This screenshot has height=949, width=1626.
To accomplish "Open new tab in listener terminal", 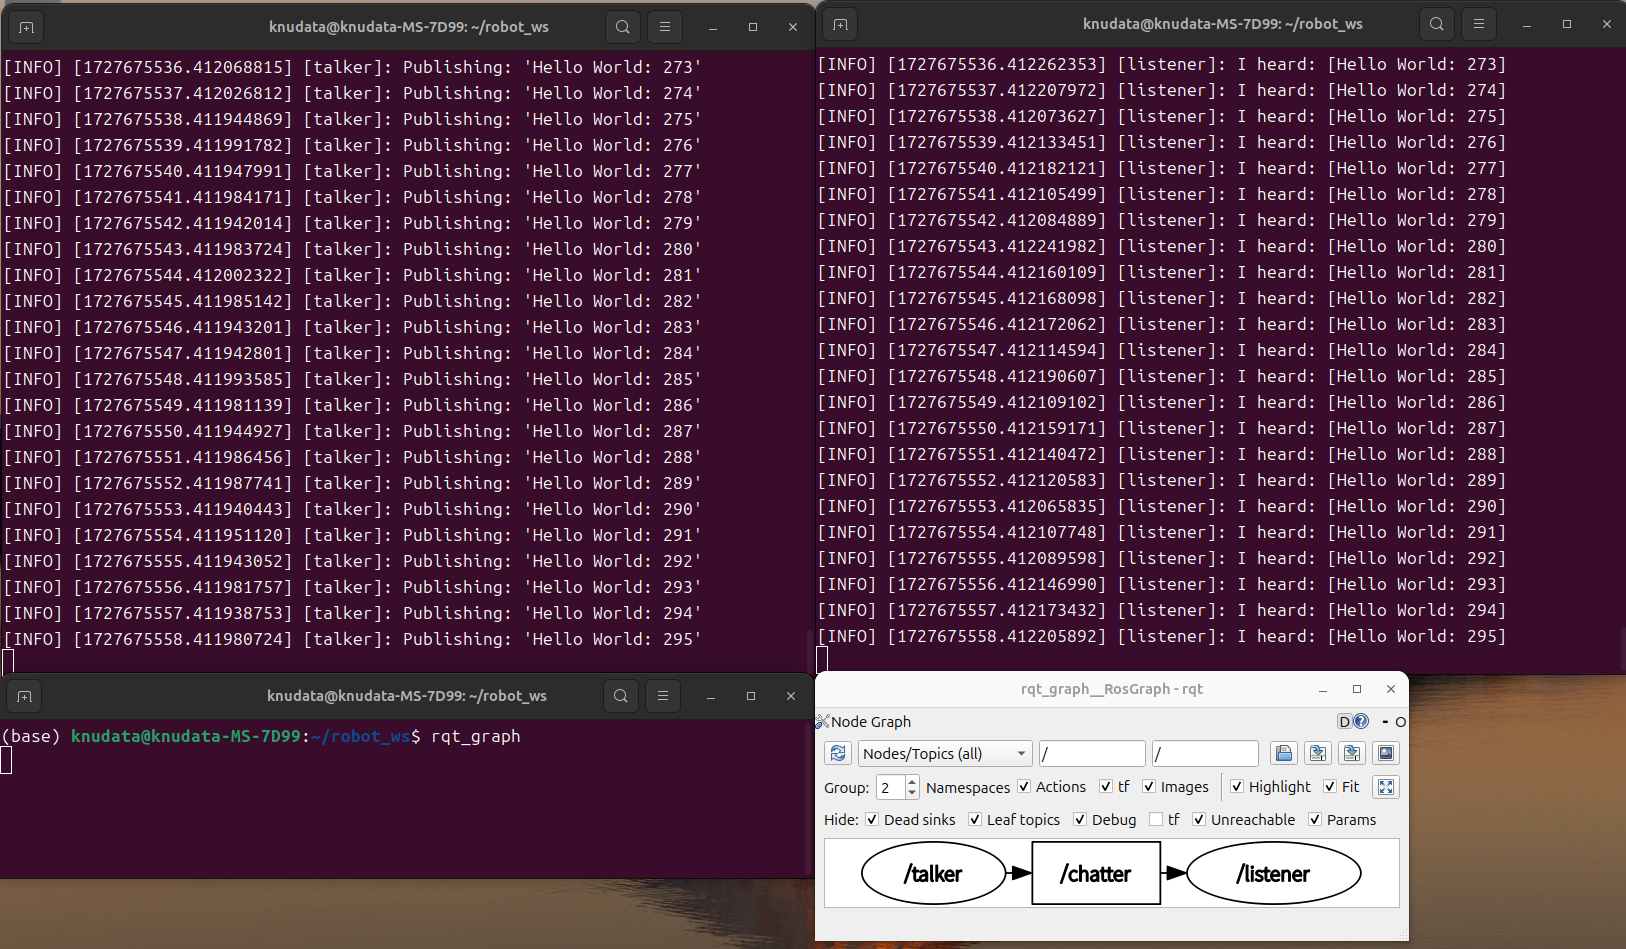I will [x=840, y=24].
